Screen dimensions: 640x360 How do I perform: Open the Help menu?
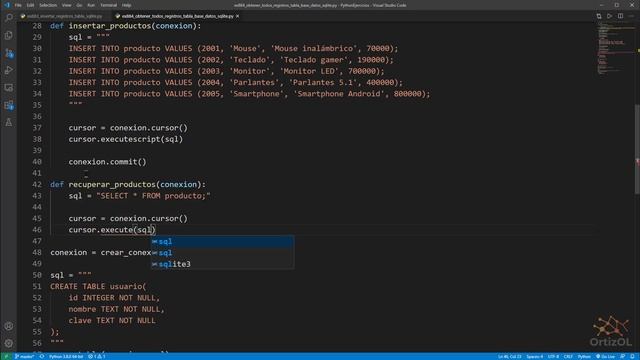pyautogui.click(x=127, y=5)
